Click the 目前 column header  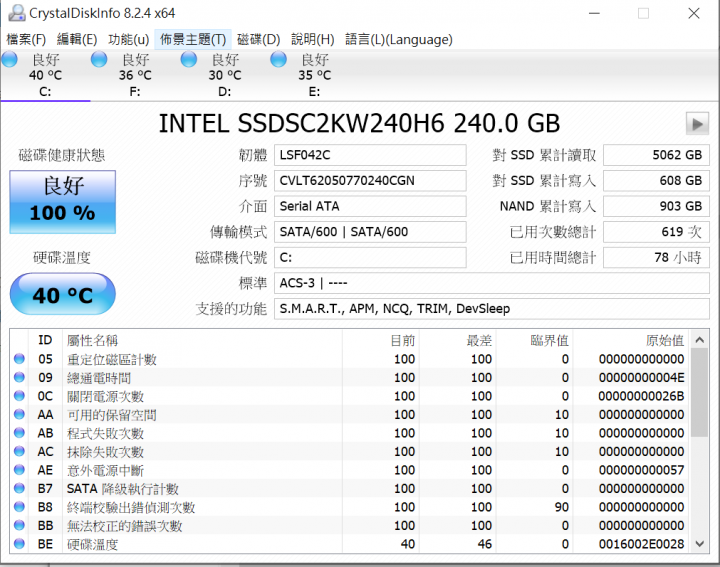(x=403, y=340)
